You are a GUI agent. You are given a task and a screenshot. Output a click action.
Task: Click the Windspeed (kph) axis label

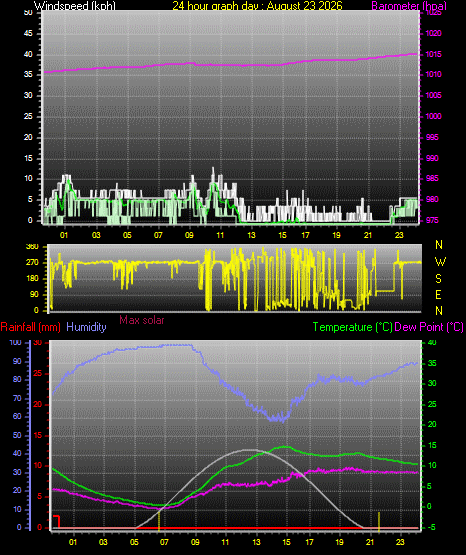(x=75, y=6)
